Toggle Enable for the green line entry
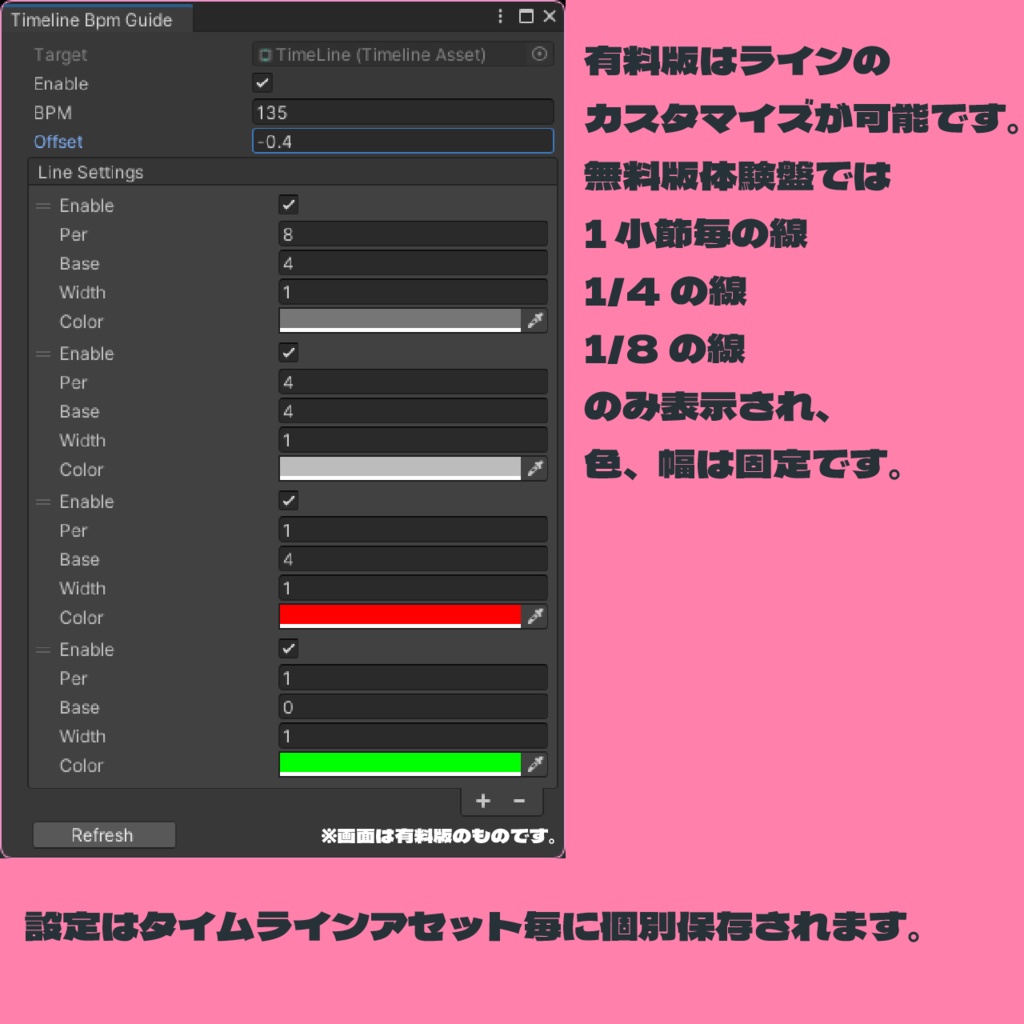Screen dimensions: 1024x1024 (289, 648)
